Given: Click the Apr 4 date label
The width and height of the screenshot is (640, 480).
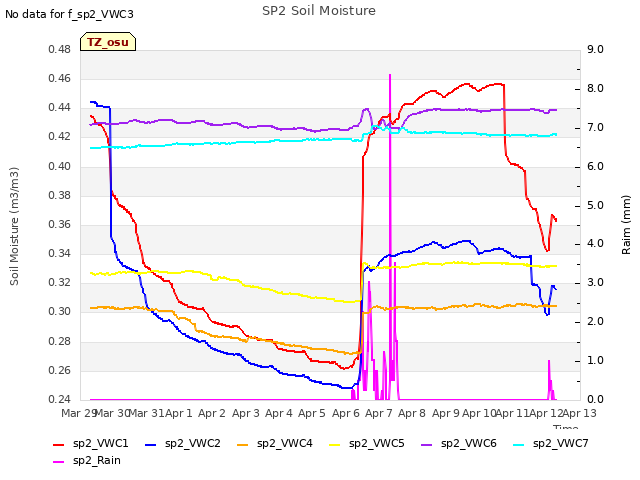Looking at the screenshot, I should pyautogui.click(x=279, y=413).
